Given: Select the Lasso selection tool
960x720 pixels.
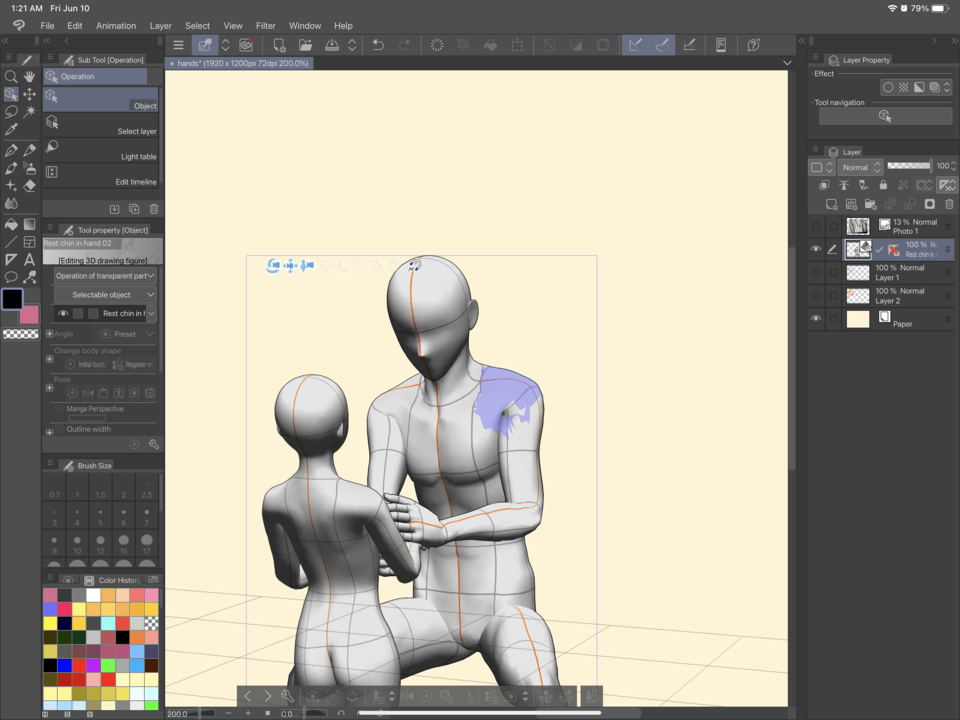Looking at the screenshot, I should click(10, 112).
